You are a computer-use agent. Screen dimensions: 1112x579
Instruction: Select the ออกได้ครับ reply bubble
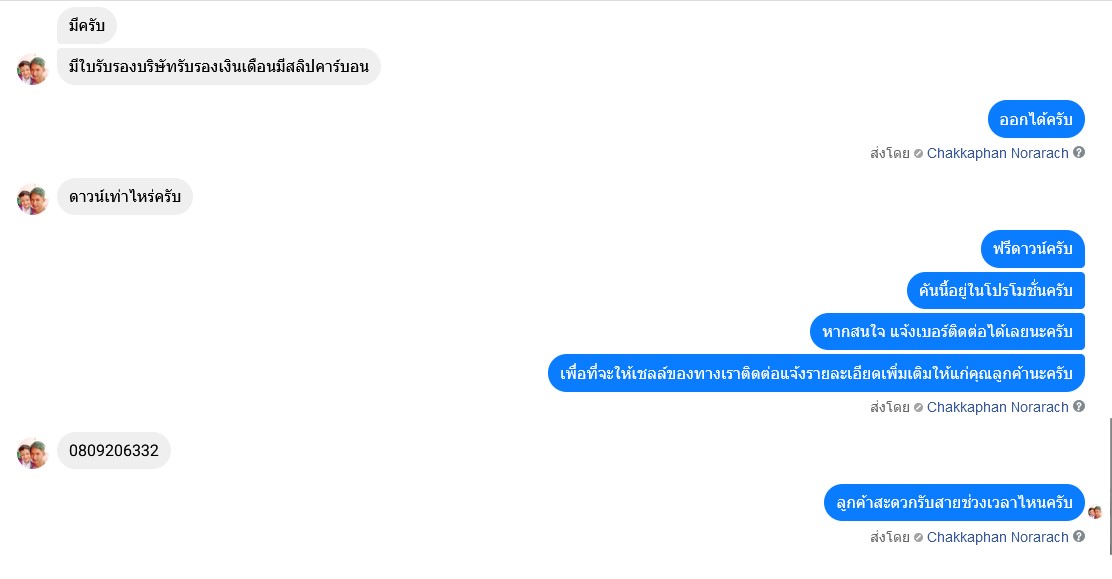pos(1036,119)
